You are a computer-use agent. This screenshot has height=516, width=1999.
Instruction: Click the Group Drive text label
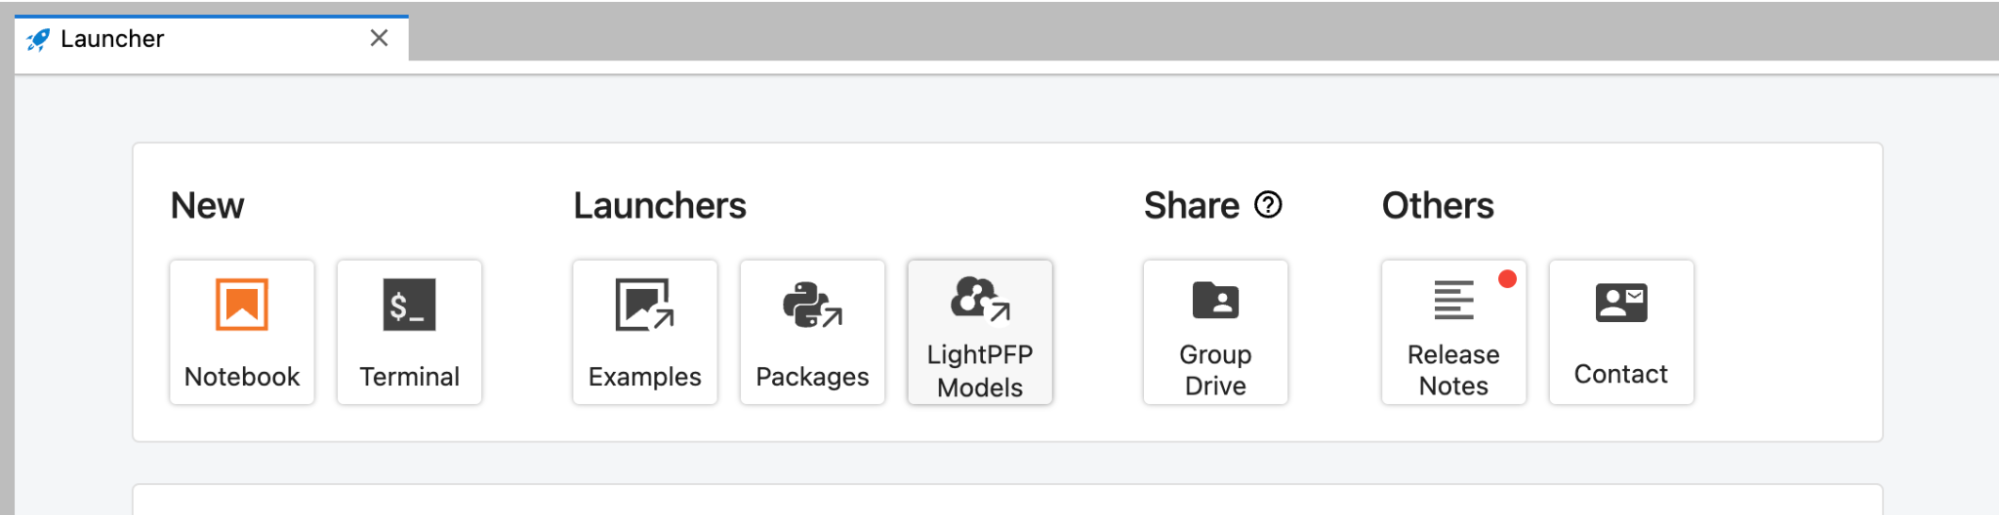(1216, 370)
